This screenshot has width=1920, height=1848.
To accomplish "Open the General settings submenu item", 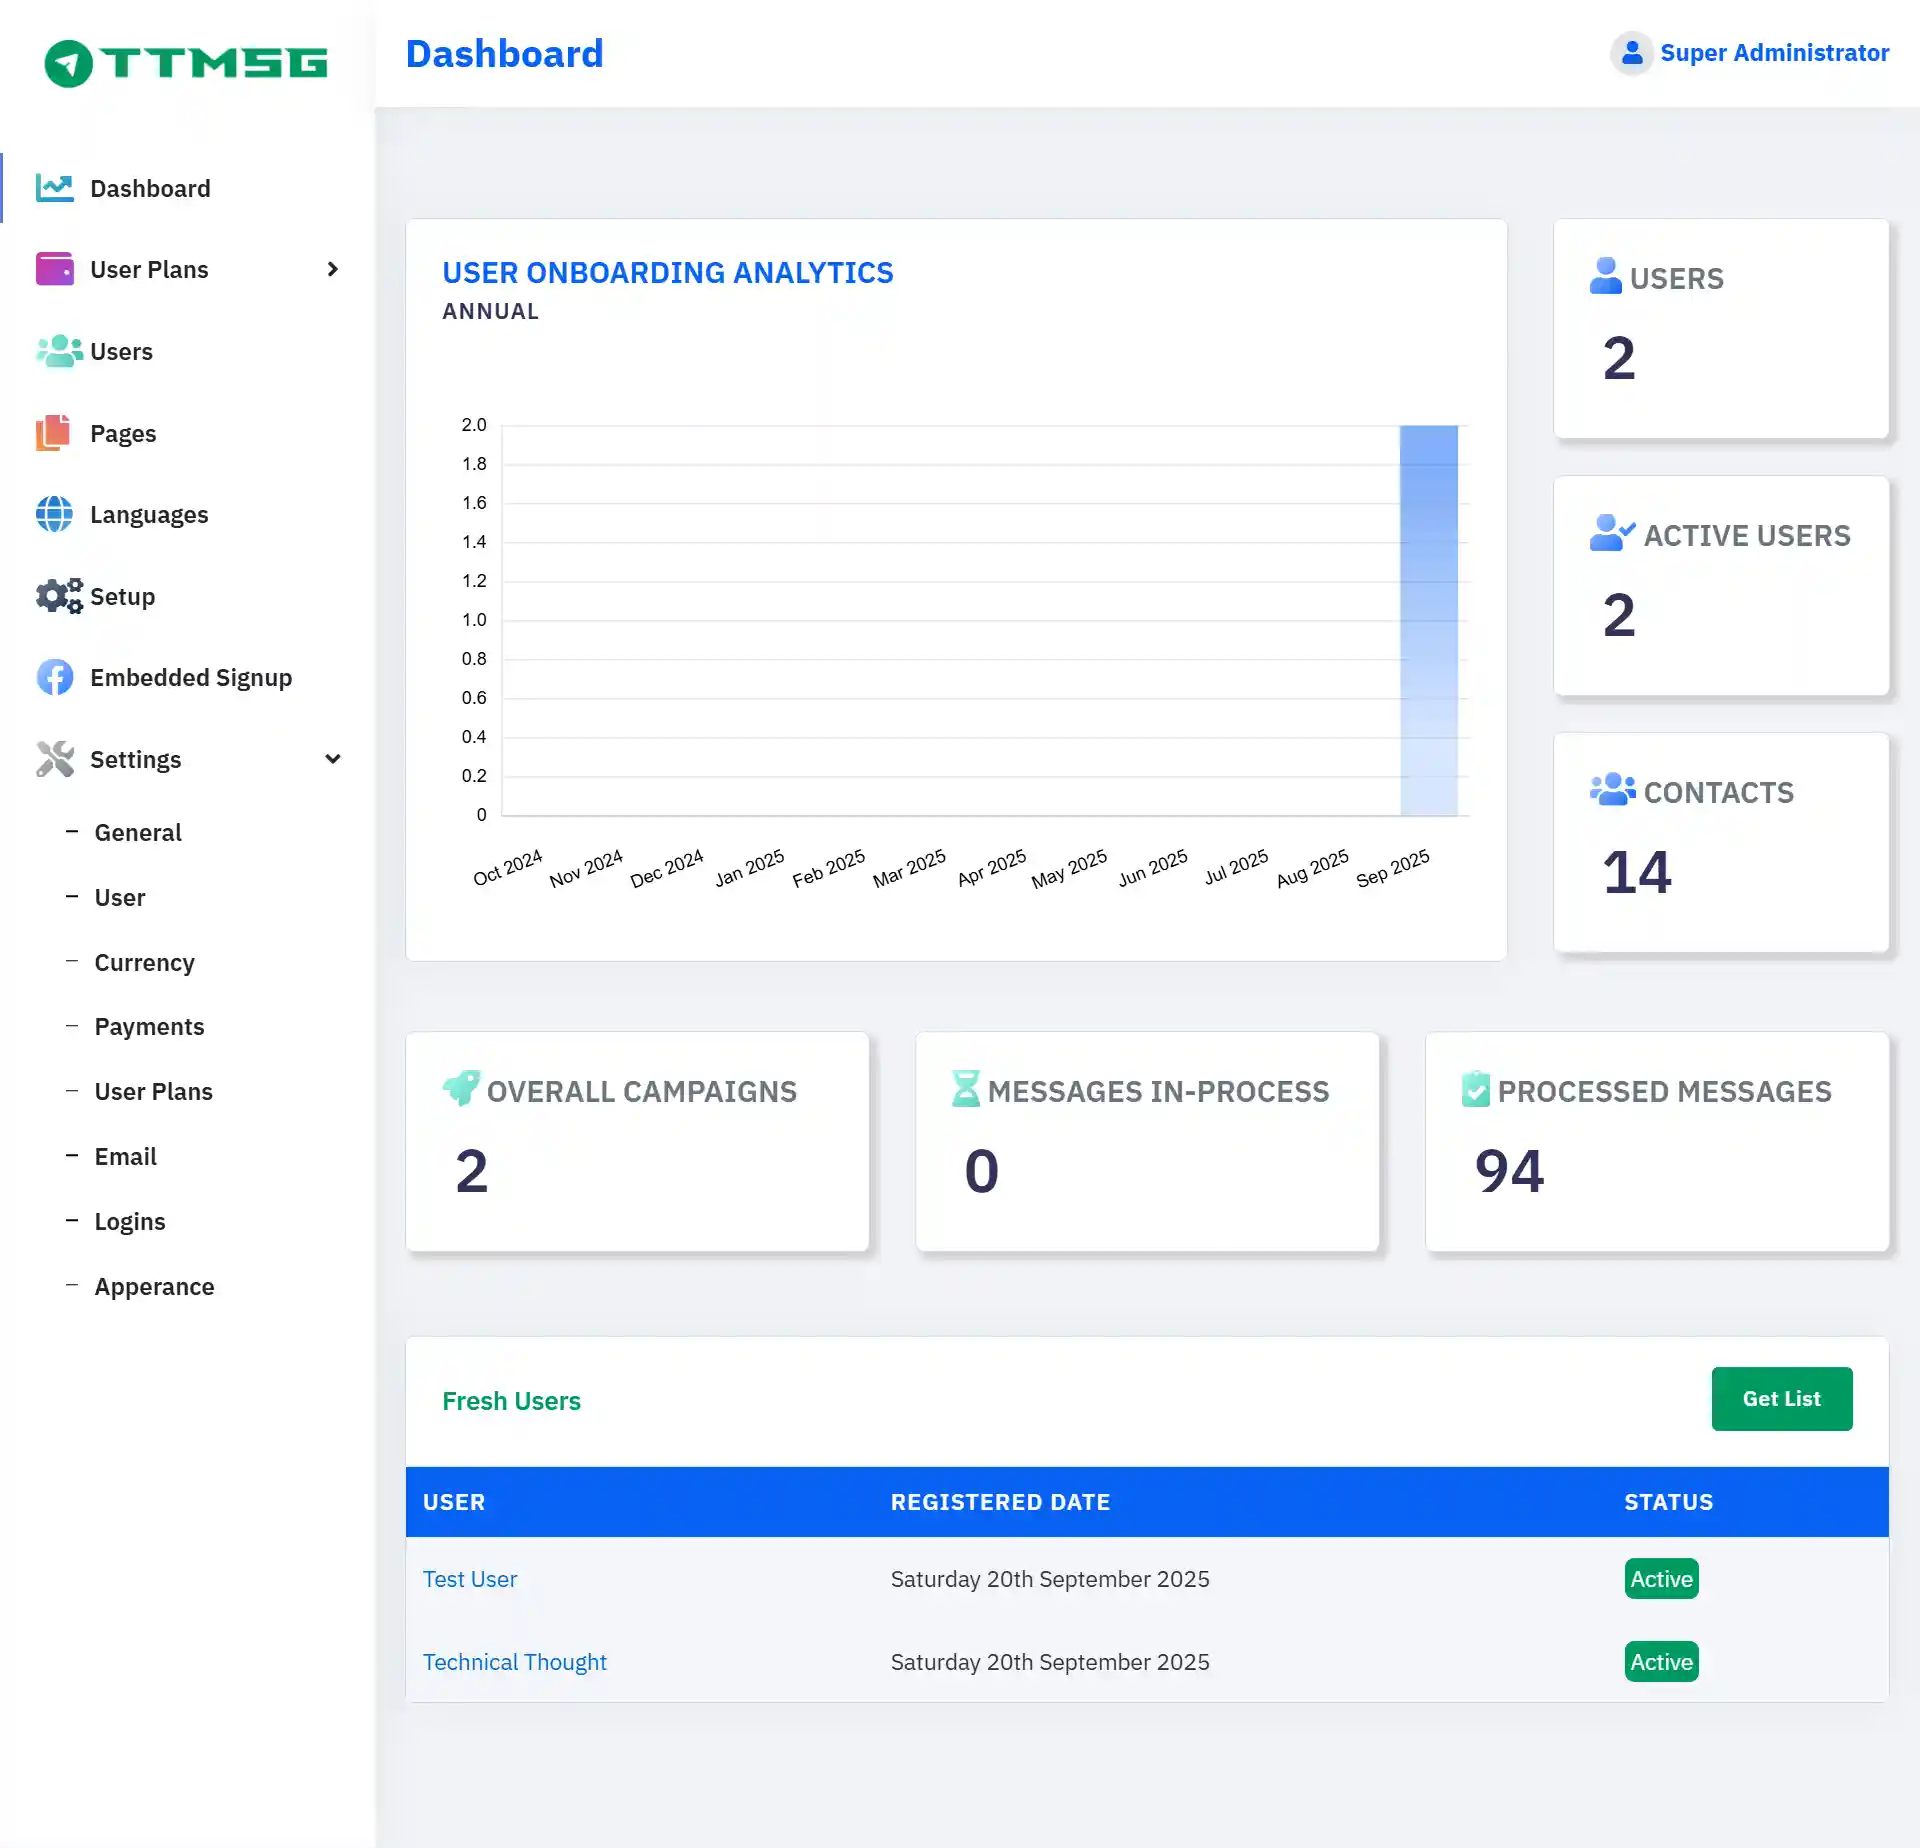I will point(138,832).
